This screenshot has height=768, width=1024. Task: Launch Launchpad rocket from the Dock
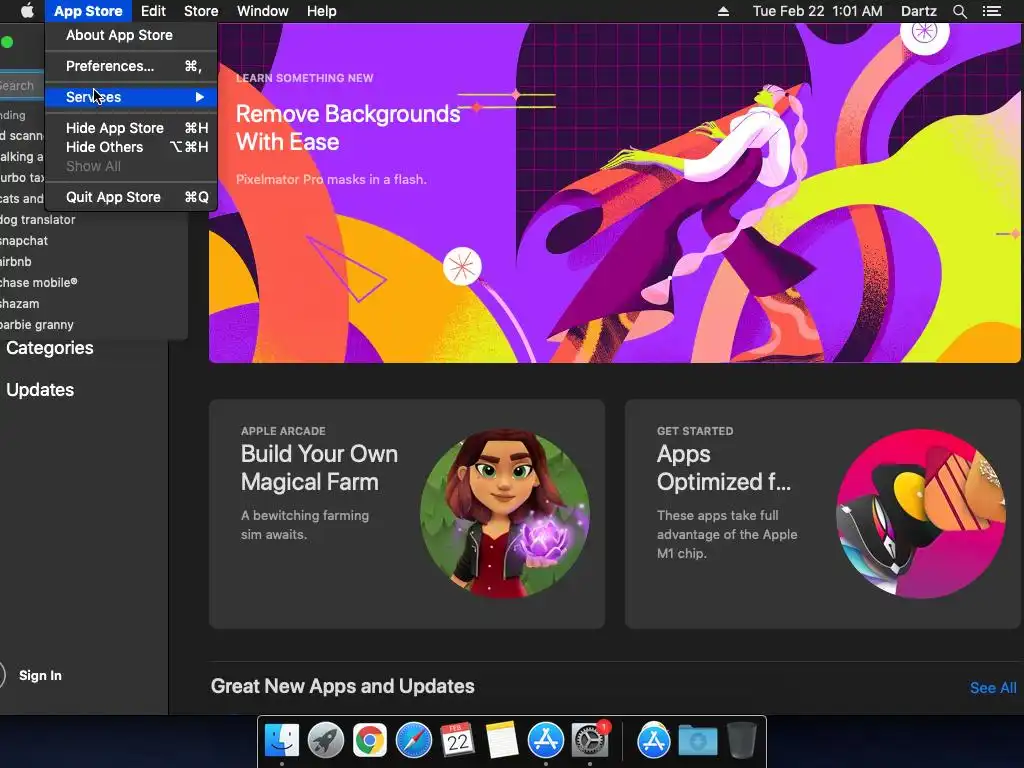tap(325, 741)
